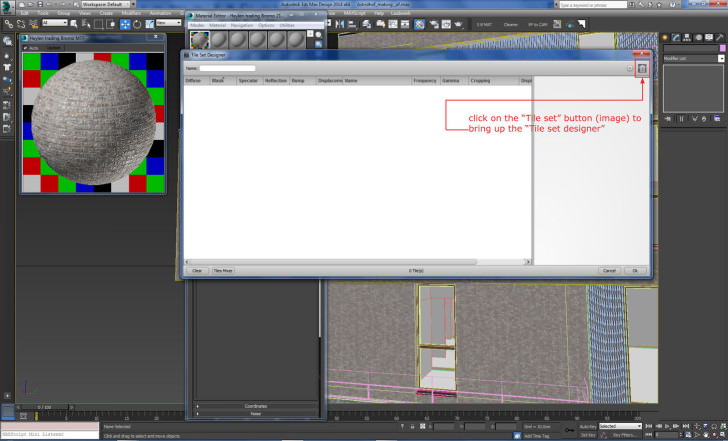Click the Tile set button icon
The width and height of the screenshot is (728, 441).
pyautogui.click(x=642, y=68)
